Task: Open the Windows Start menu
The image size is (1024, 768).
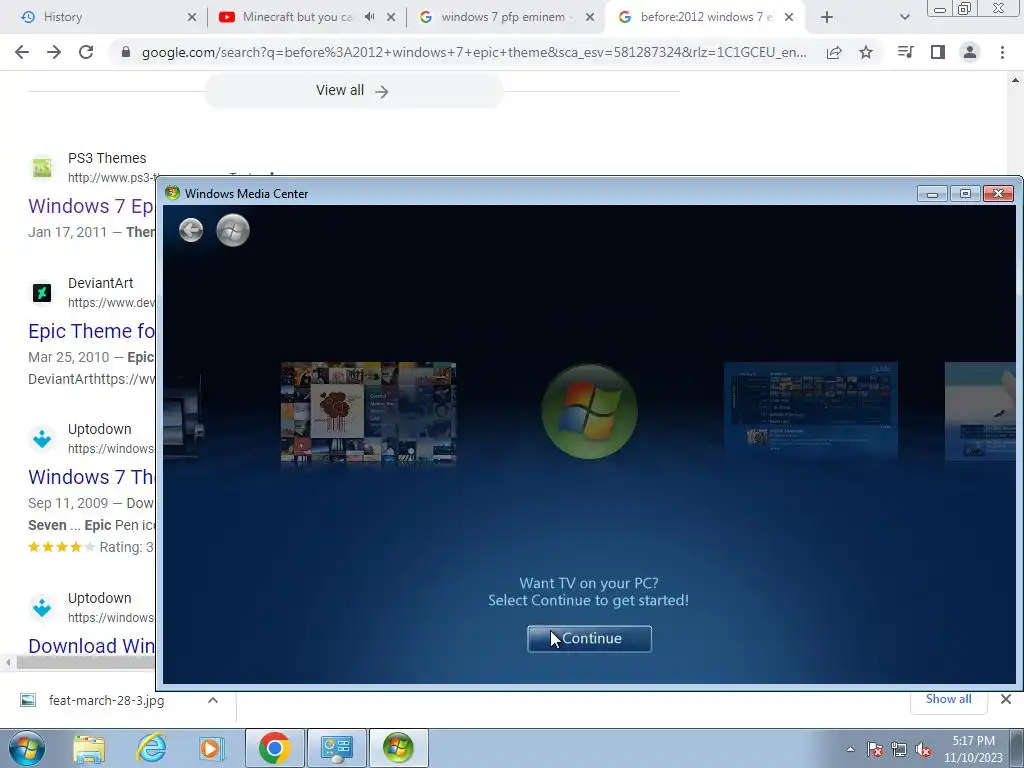Action: 27,748
